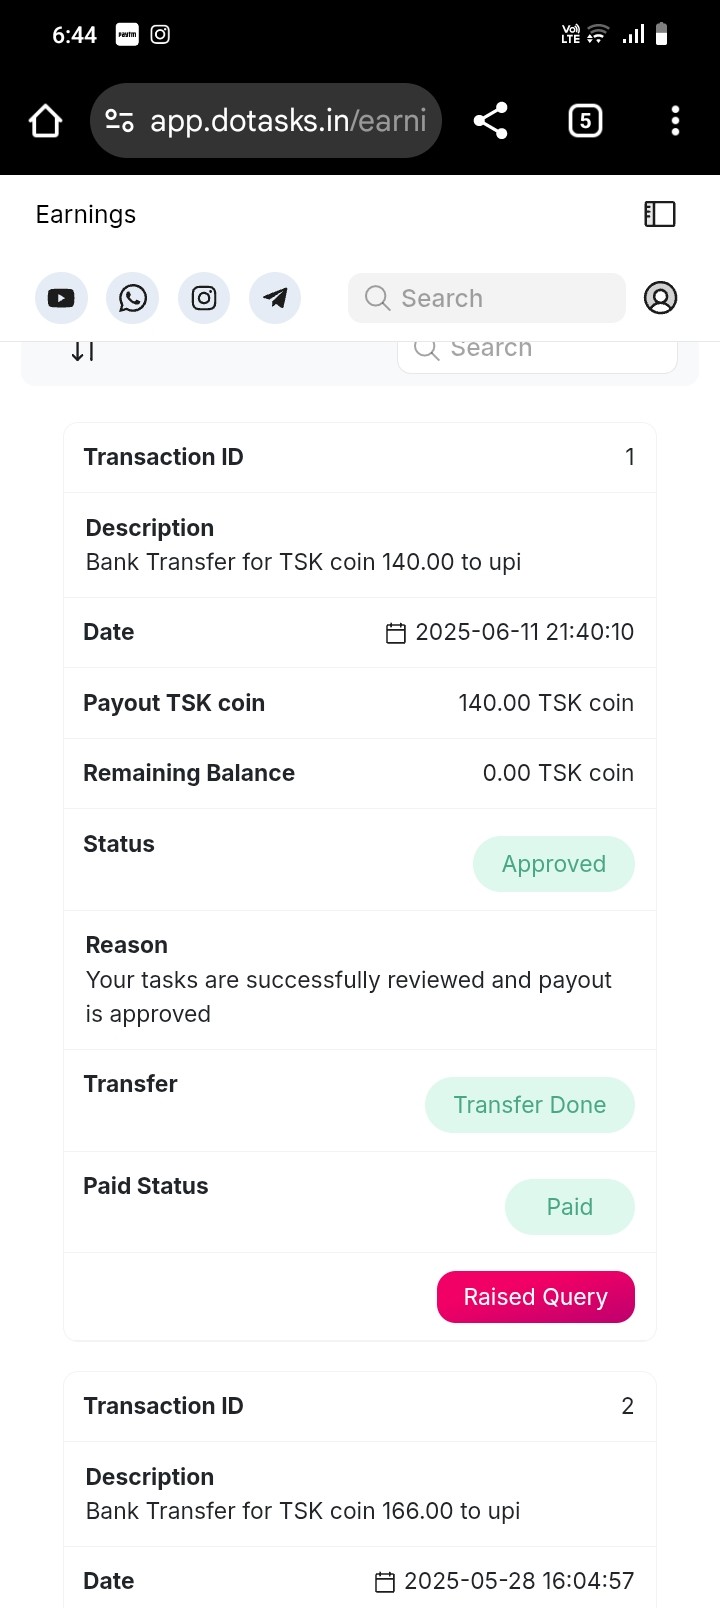Image resolution: width=720 pixels, height=1608 pixels.
Task: Open the browser three-dot menu
Action: tap(675, 121)
